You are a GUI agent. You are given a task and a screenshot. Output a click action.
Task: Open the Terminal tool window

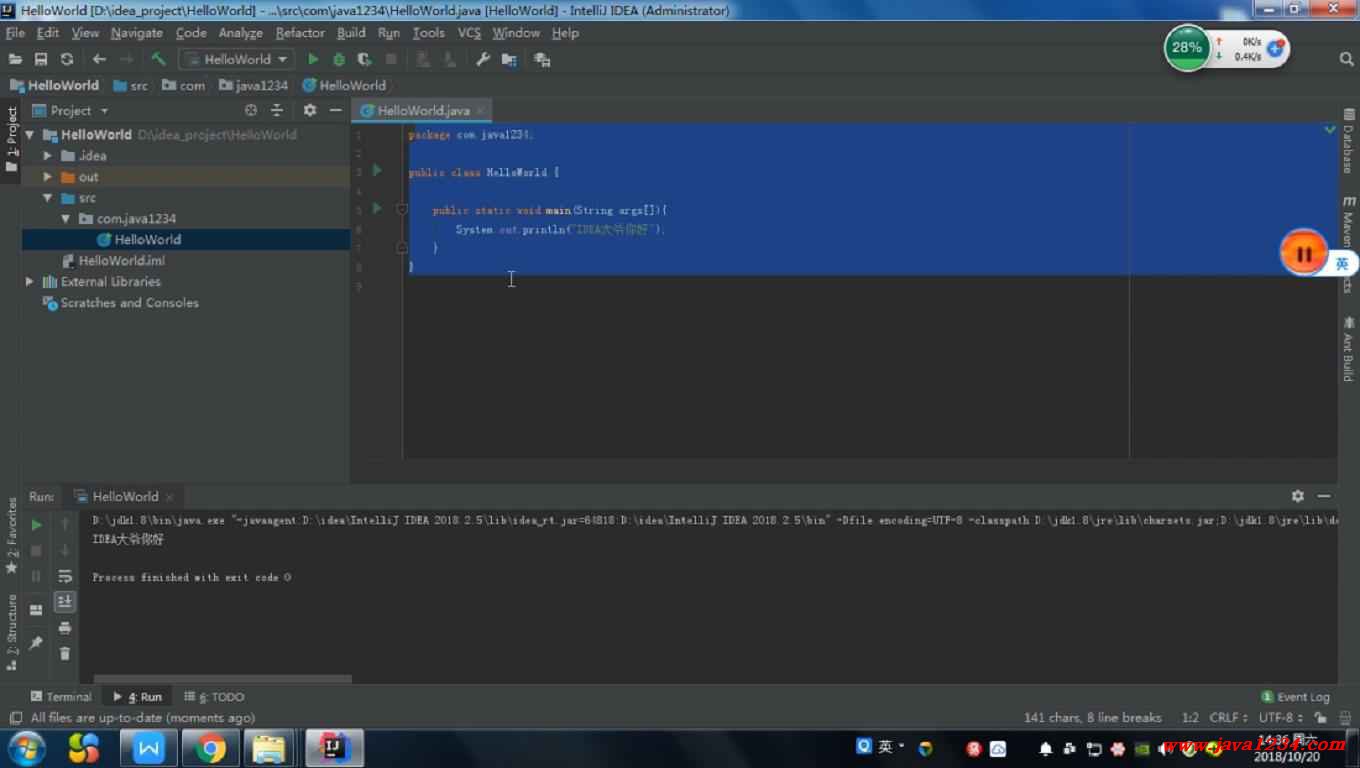point(61,697)
